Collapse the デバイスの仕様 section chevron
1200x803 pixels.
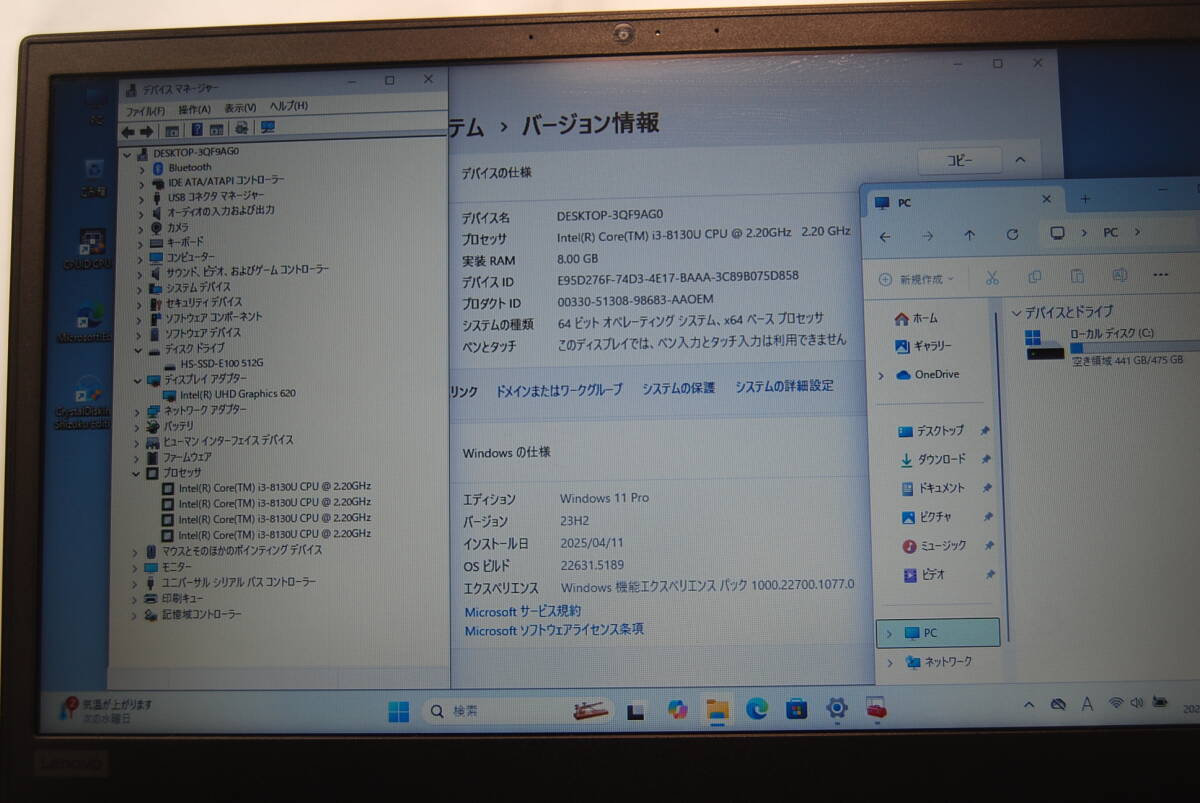pyautogui.click(x=1020, y=160)
